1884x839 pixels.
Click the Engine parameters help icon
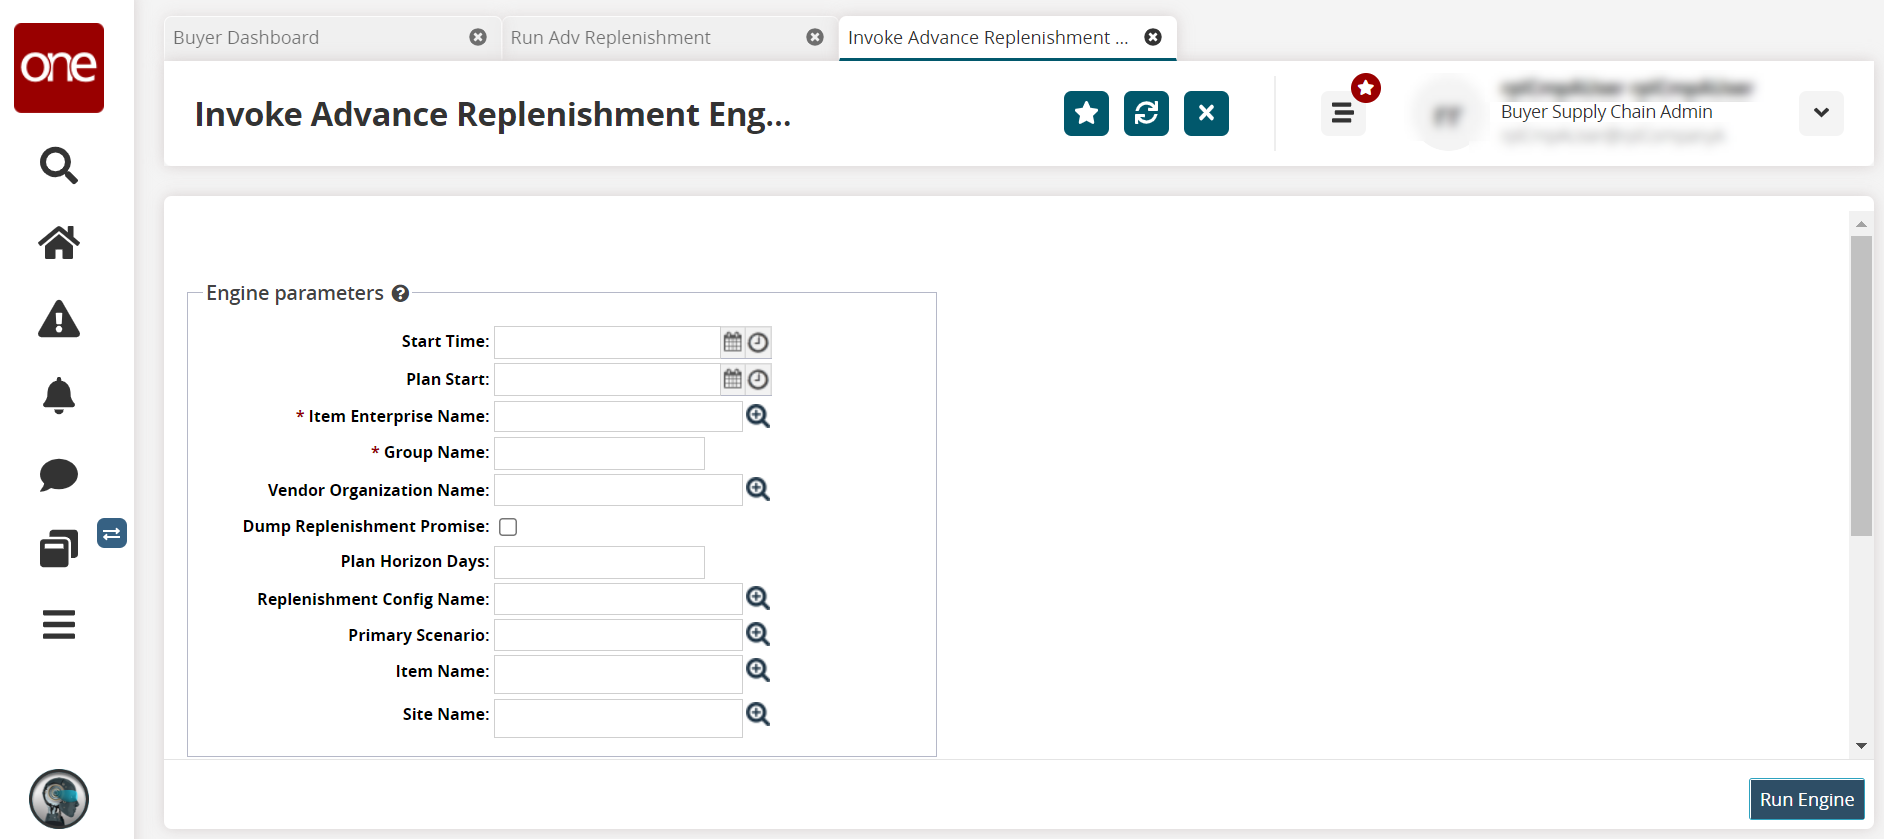click(400, 293)
